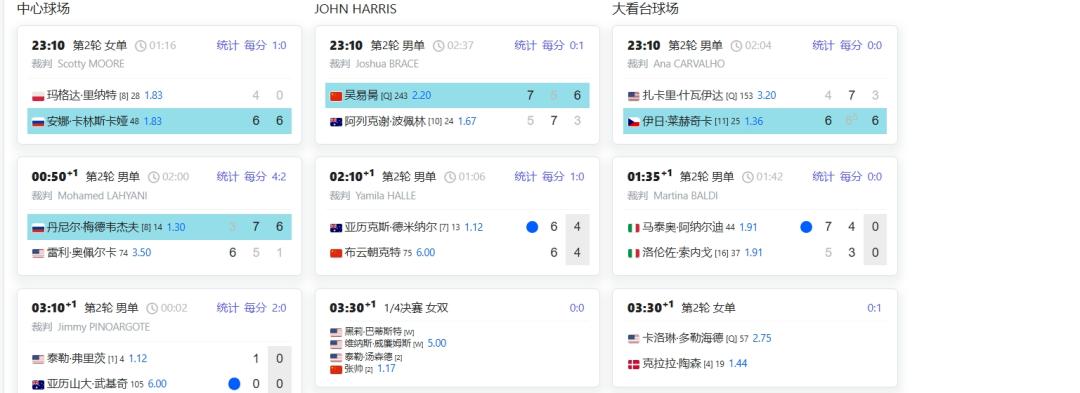Click the 3.50 odds for 雷利·奥佩尔卡
Image resolution: width=1080 pixels, height=393 pixels.
[x=141, y=253]
